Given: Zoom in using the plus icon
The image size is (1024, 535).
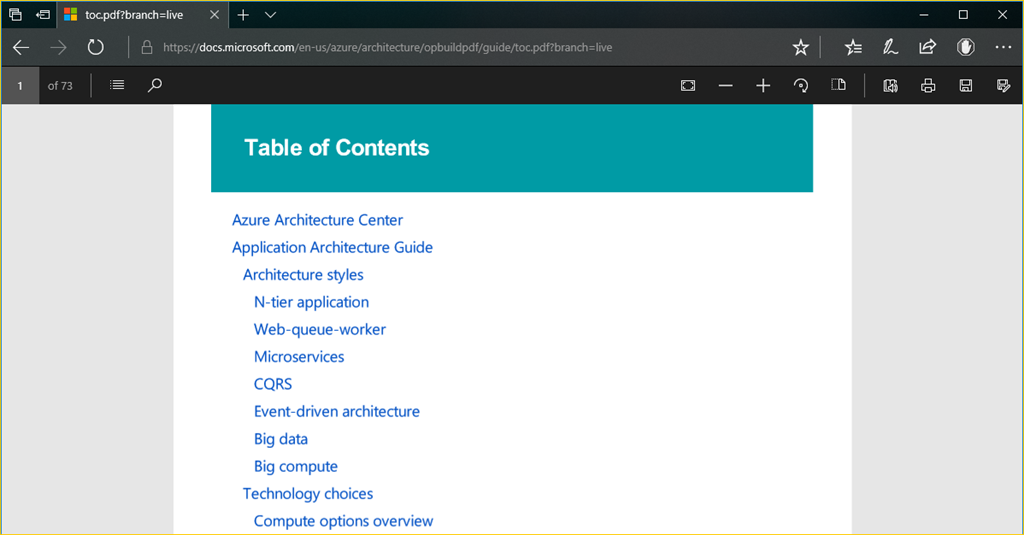Looking at the screenshot, I should tap(763, 86).
